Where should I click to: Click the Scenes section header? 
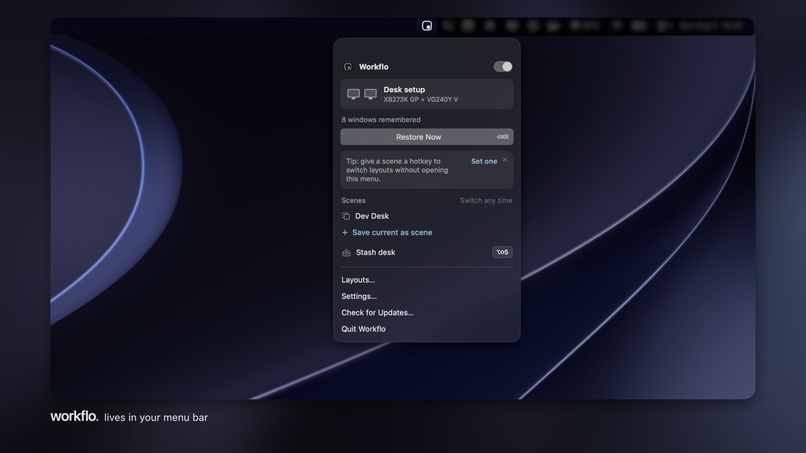pyautogui.click(x=354, y=201)
